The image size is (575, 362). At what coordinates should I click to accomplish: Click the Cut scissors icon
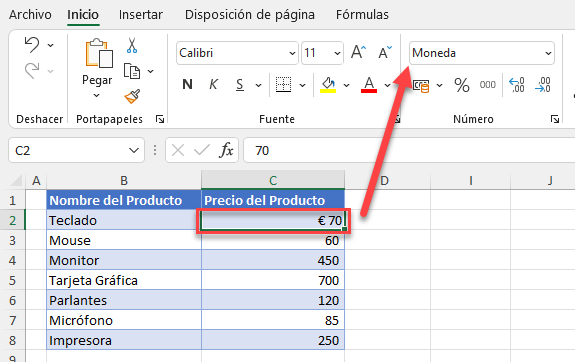(132, 45)
